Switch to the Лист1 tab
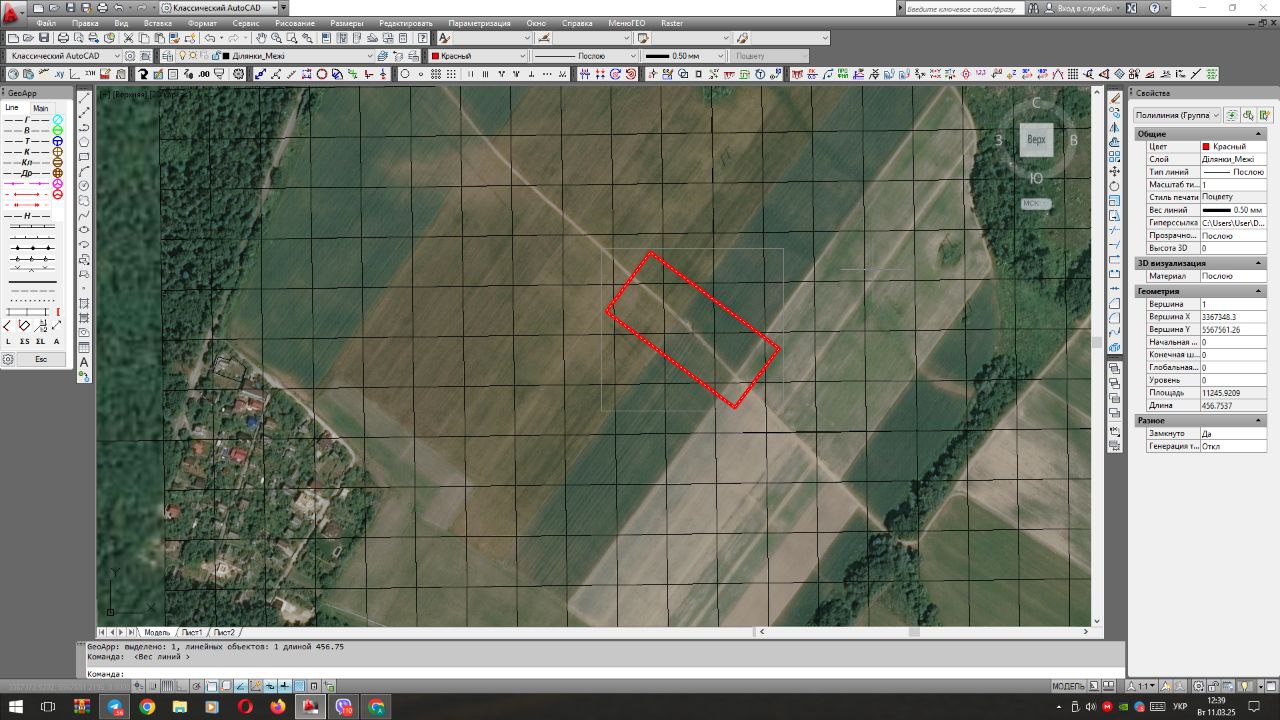The image size is (1280, 720). (x=192, y=632)
